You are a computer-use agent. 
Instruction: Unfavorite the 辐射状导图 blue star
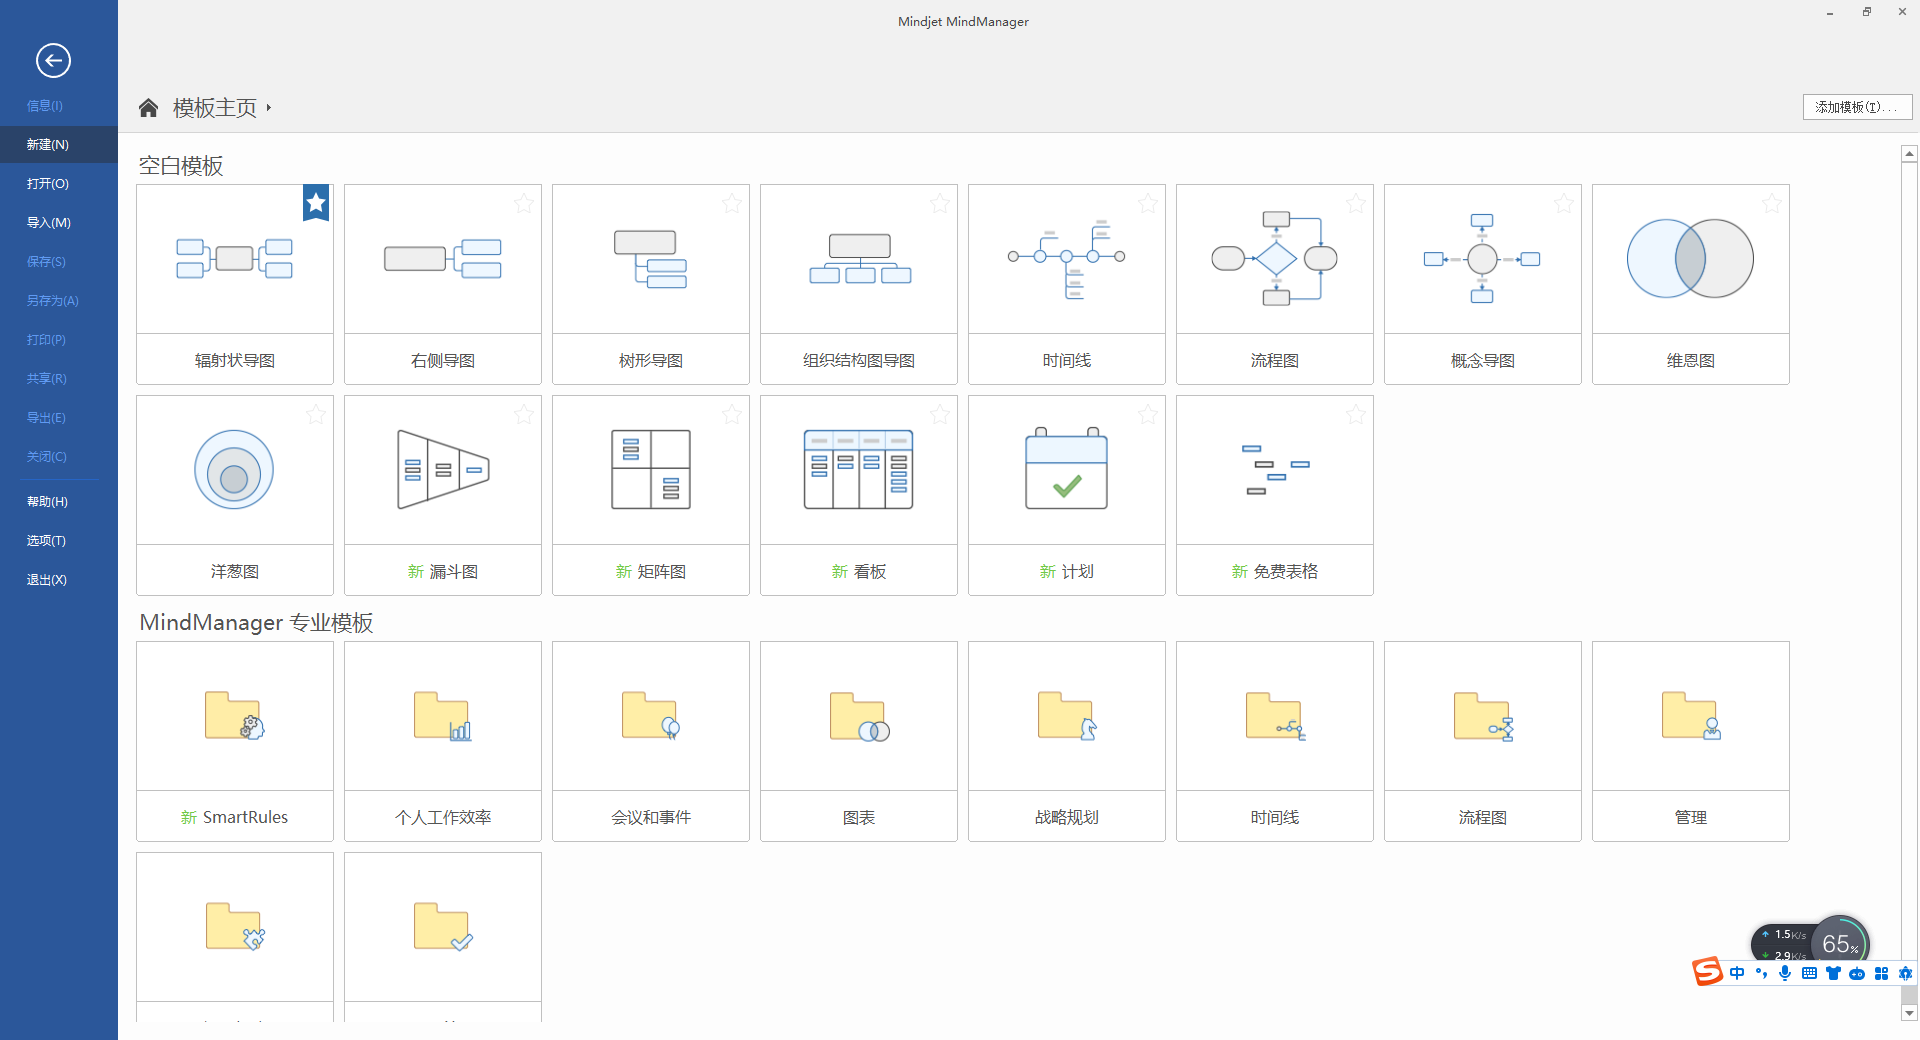pyautogui.click(x=316, y=203)
